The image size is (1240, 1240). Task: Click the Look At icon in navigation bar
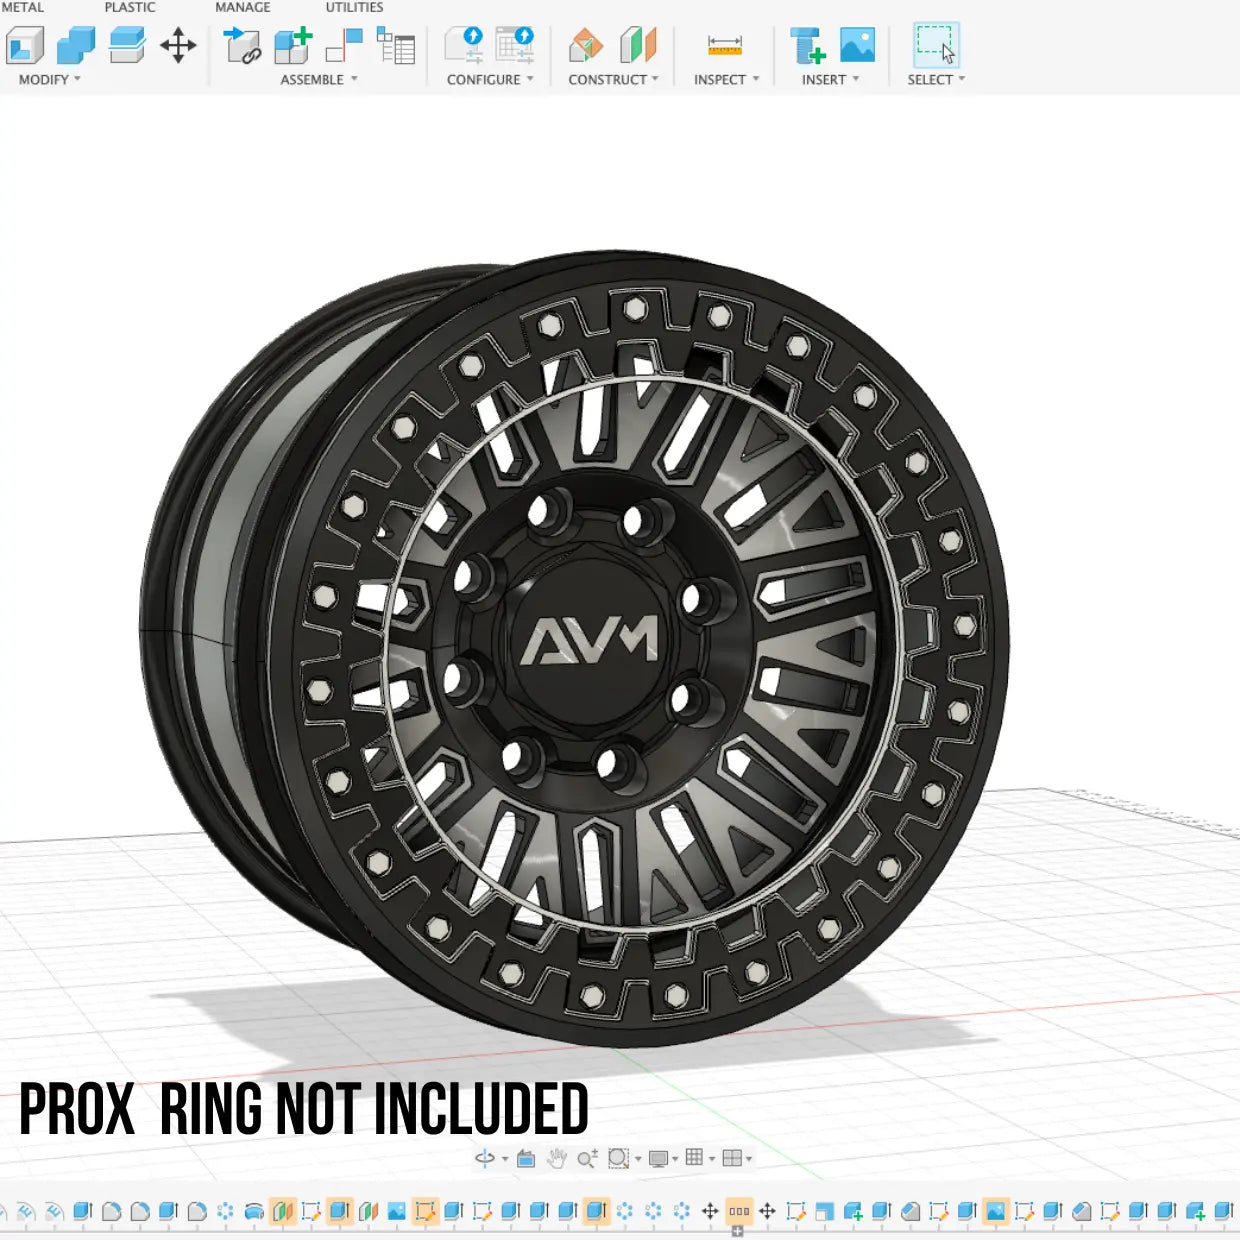tap(526, 1158)
